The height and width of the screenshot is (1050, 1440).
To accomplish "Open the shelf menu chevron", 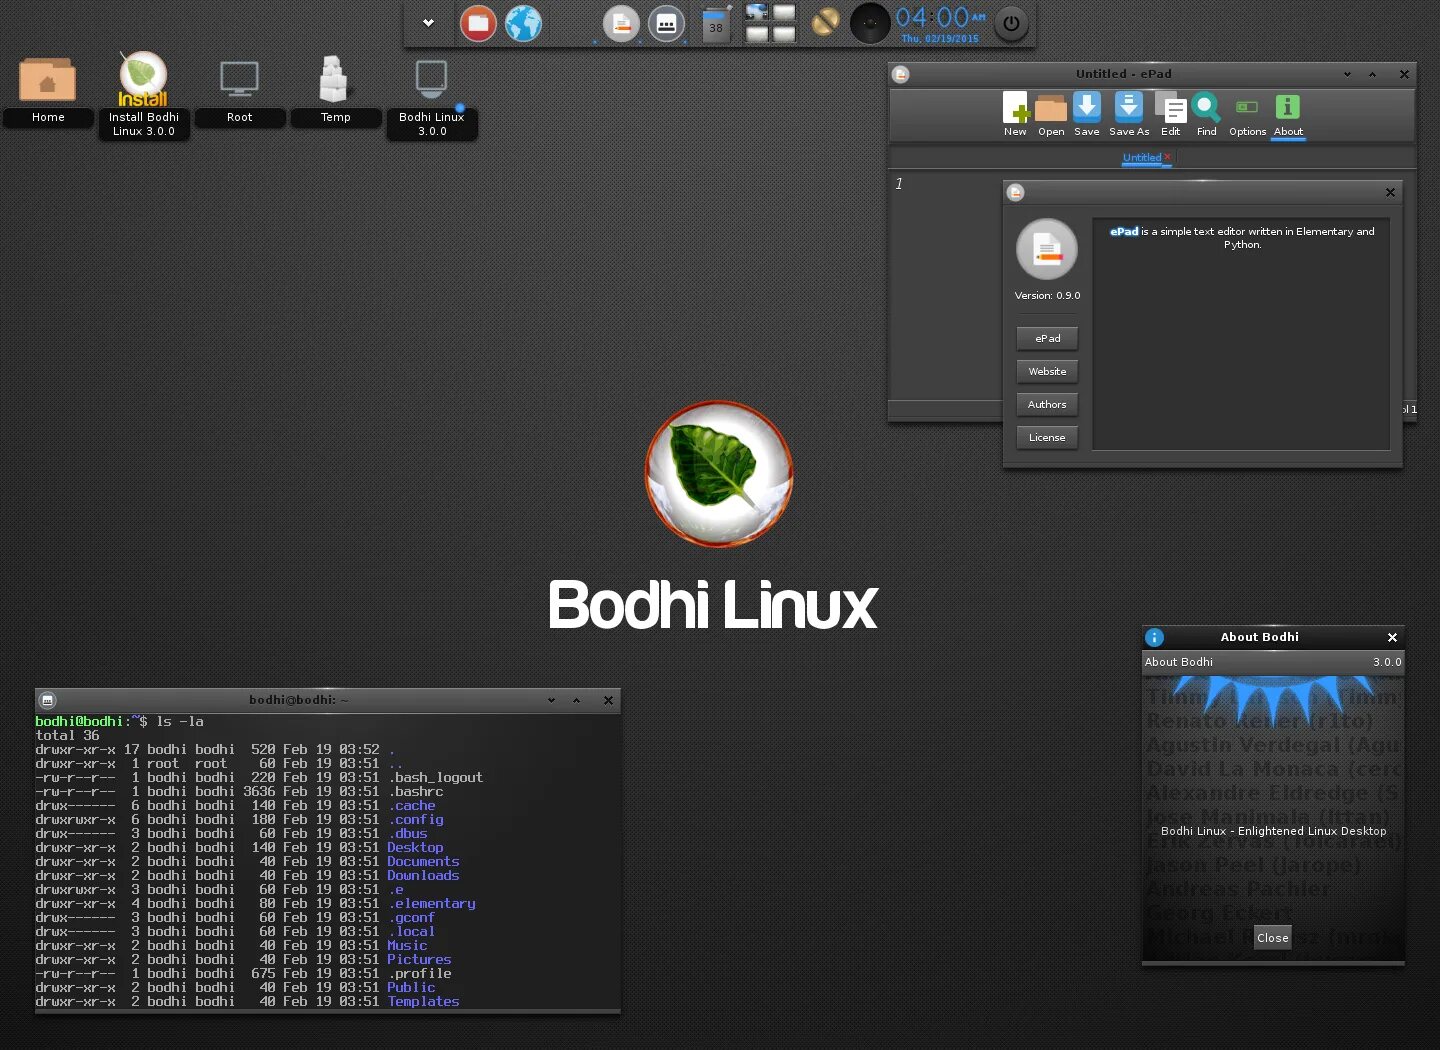I will coord(428,23).
